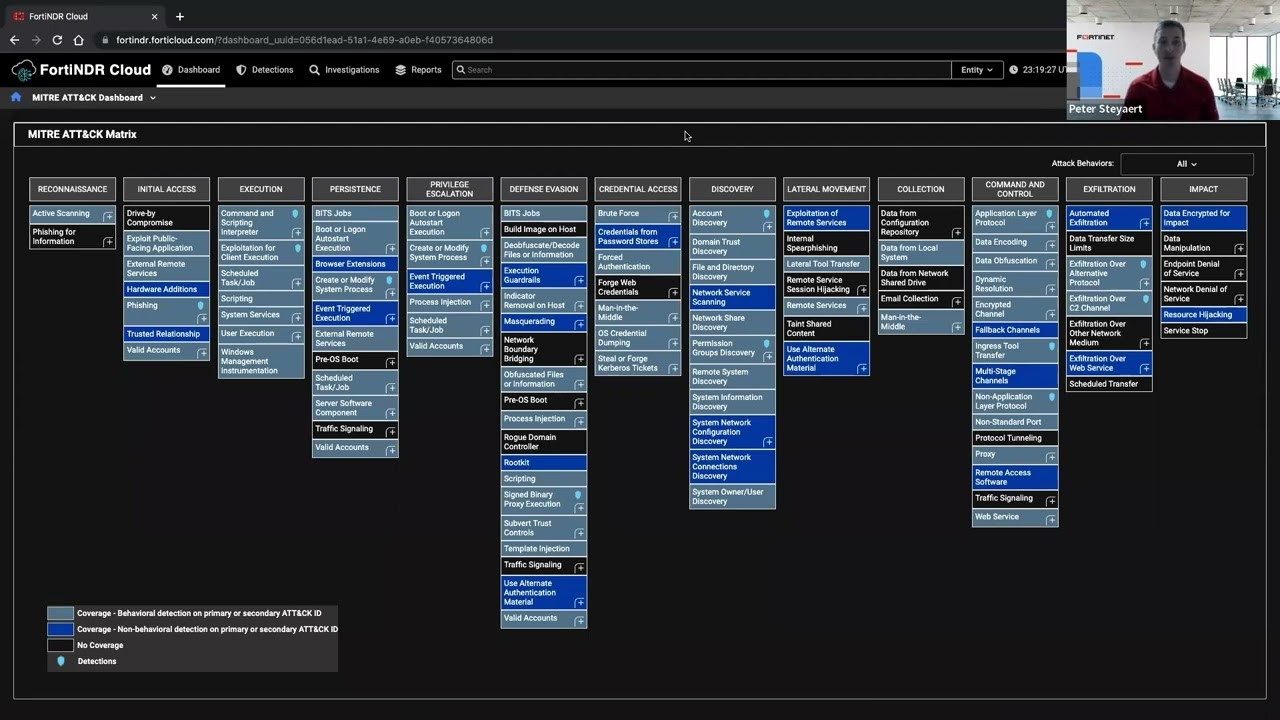The width and height of the screenshot is (1280, 720).
Task: Click the DEFENSE EVASION column header
Action: 543,189
